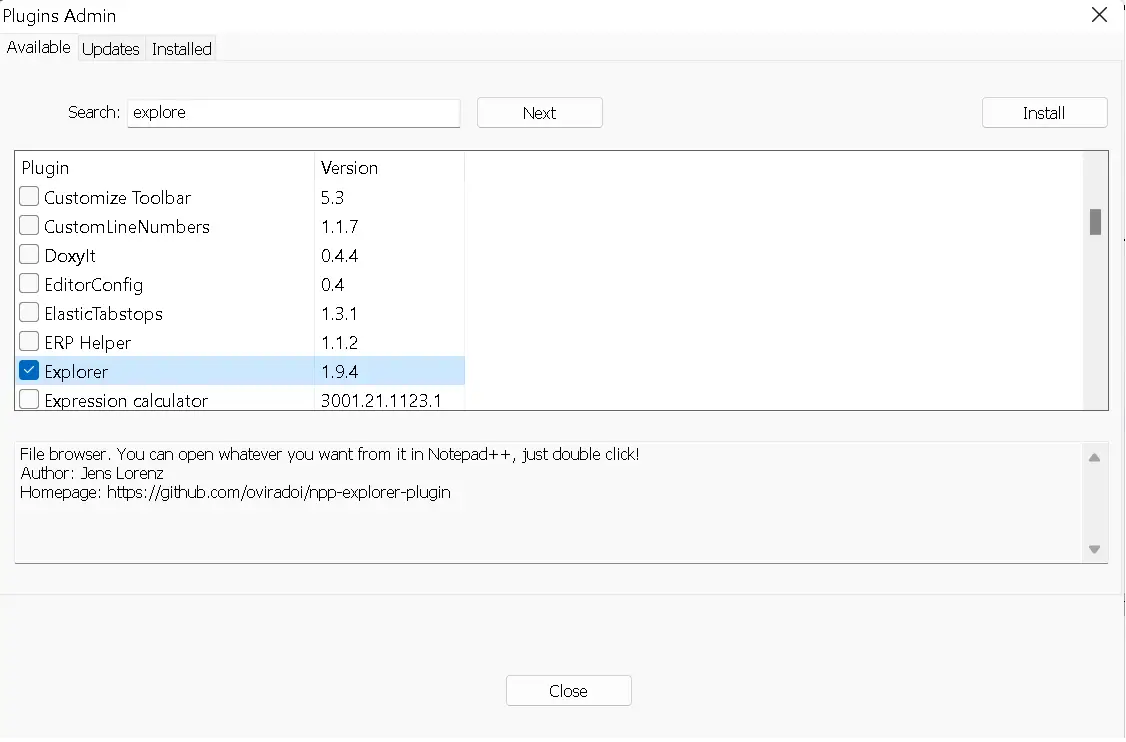Sort by the Version column header

point(389,167)
